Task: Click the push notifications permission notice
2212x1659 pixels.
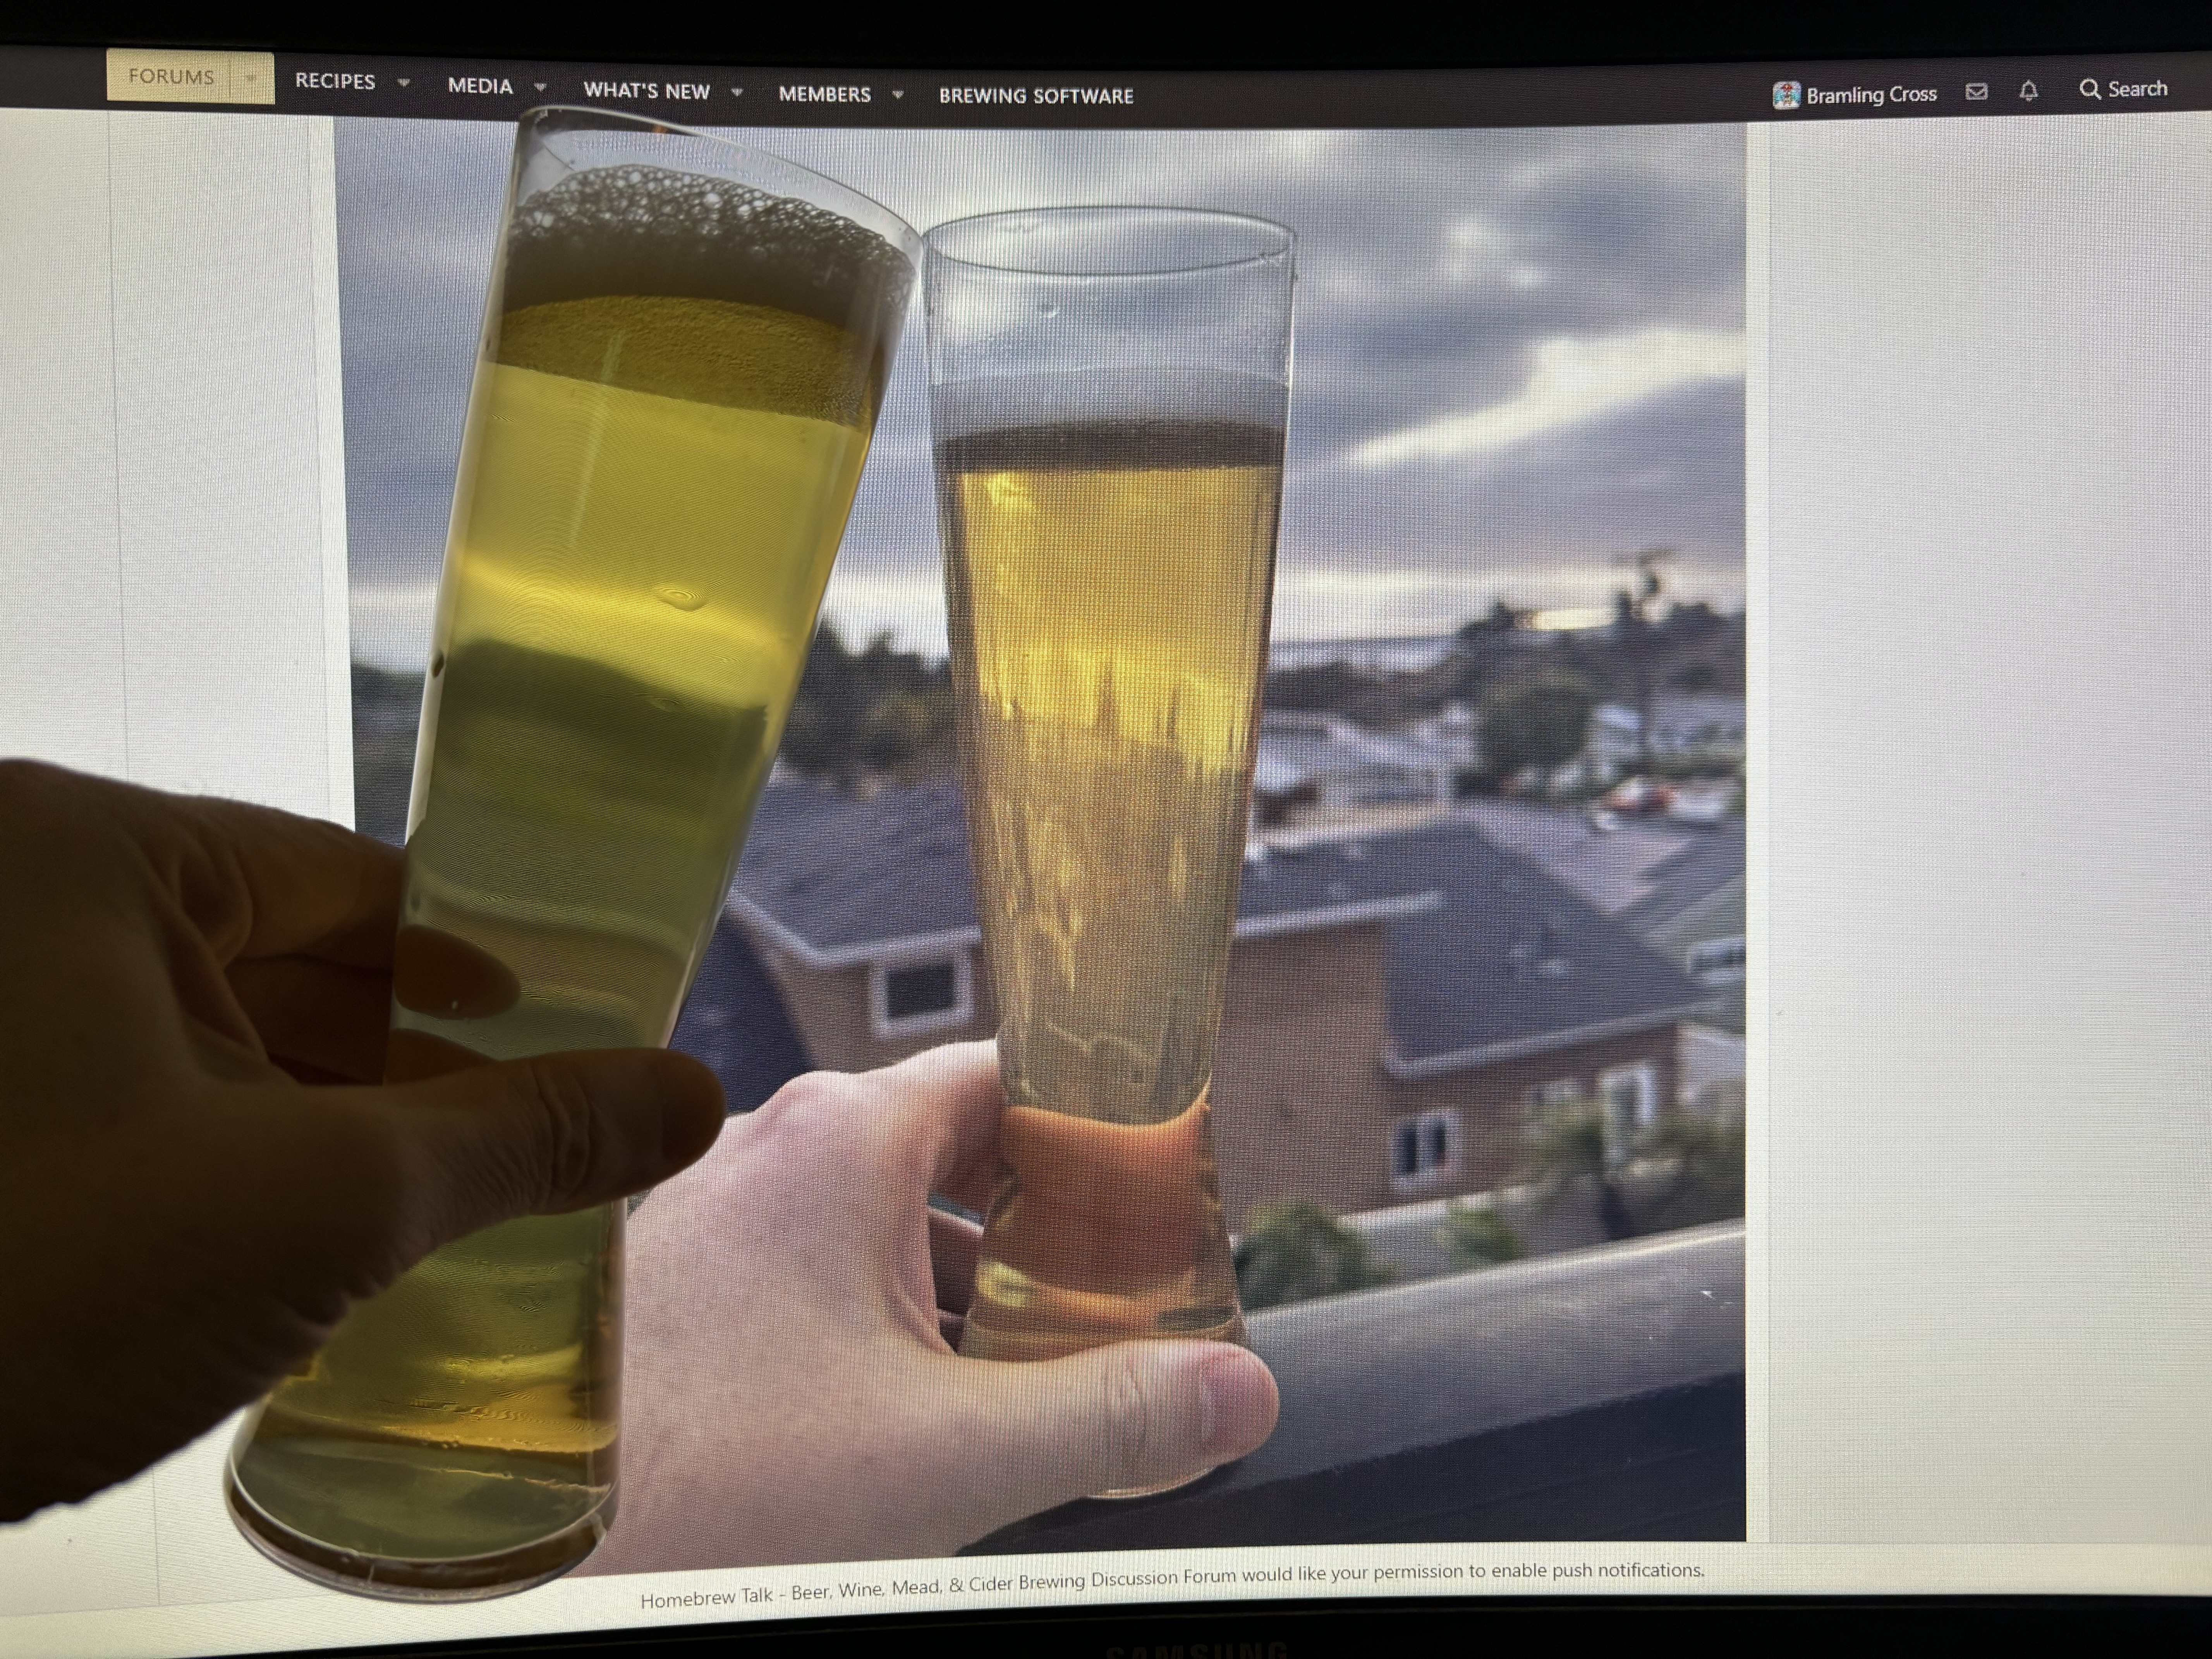Action: [1172, 1585]
